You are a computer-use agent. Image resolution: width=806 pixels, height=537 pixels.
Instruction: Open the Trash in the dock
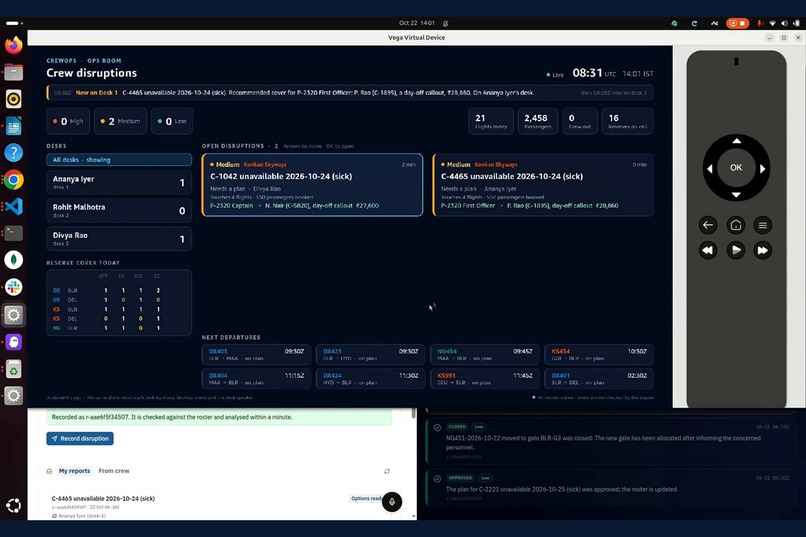14,369
